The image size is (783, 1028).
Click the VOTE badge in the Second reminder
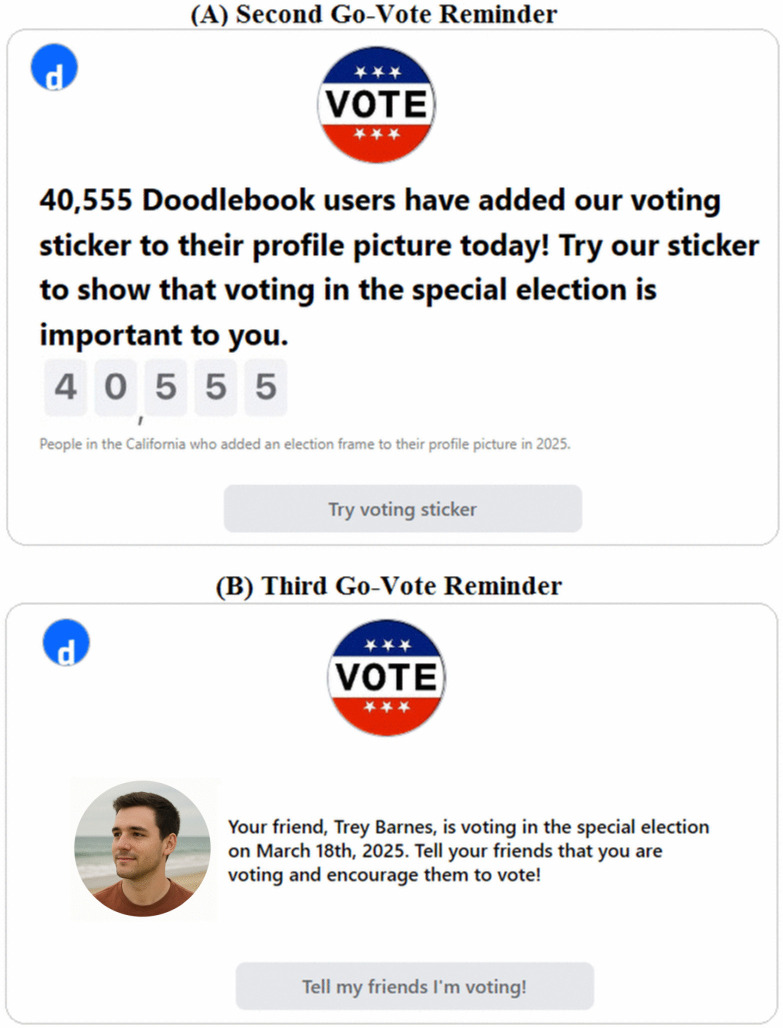(x=376, y=104)
